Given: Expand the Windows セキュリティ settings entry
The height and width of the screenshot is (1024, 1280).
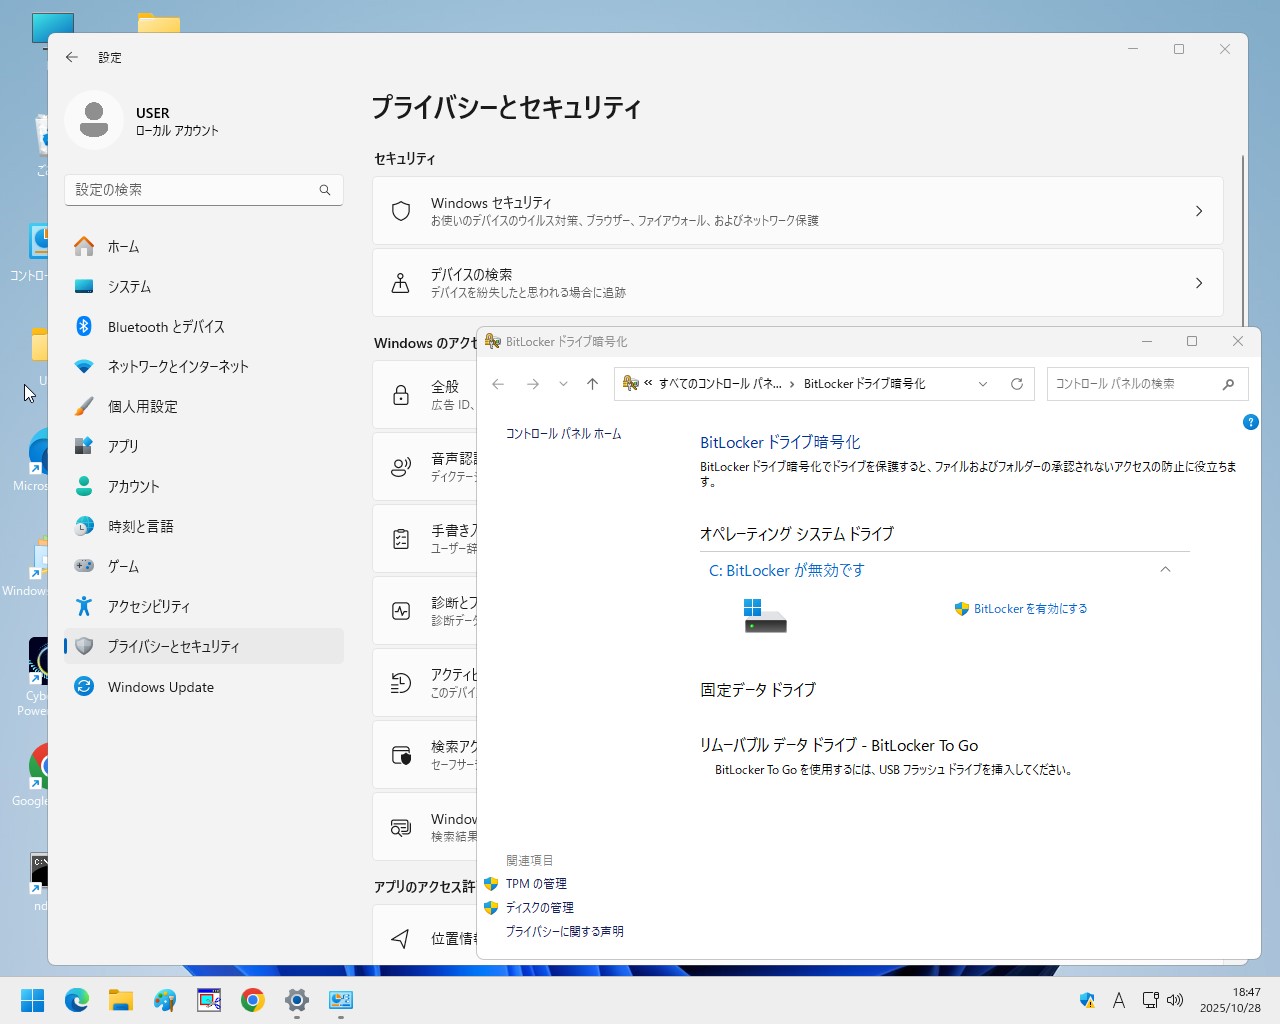Looking at the screenshot, I should [797, 211].
